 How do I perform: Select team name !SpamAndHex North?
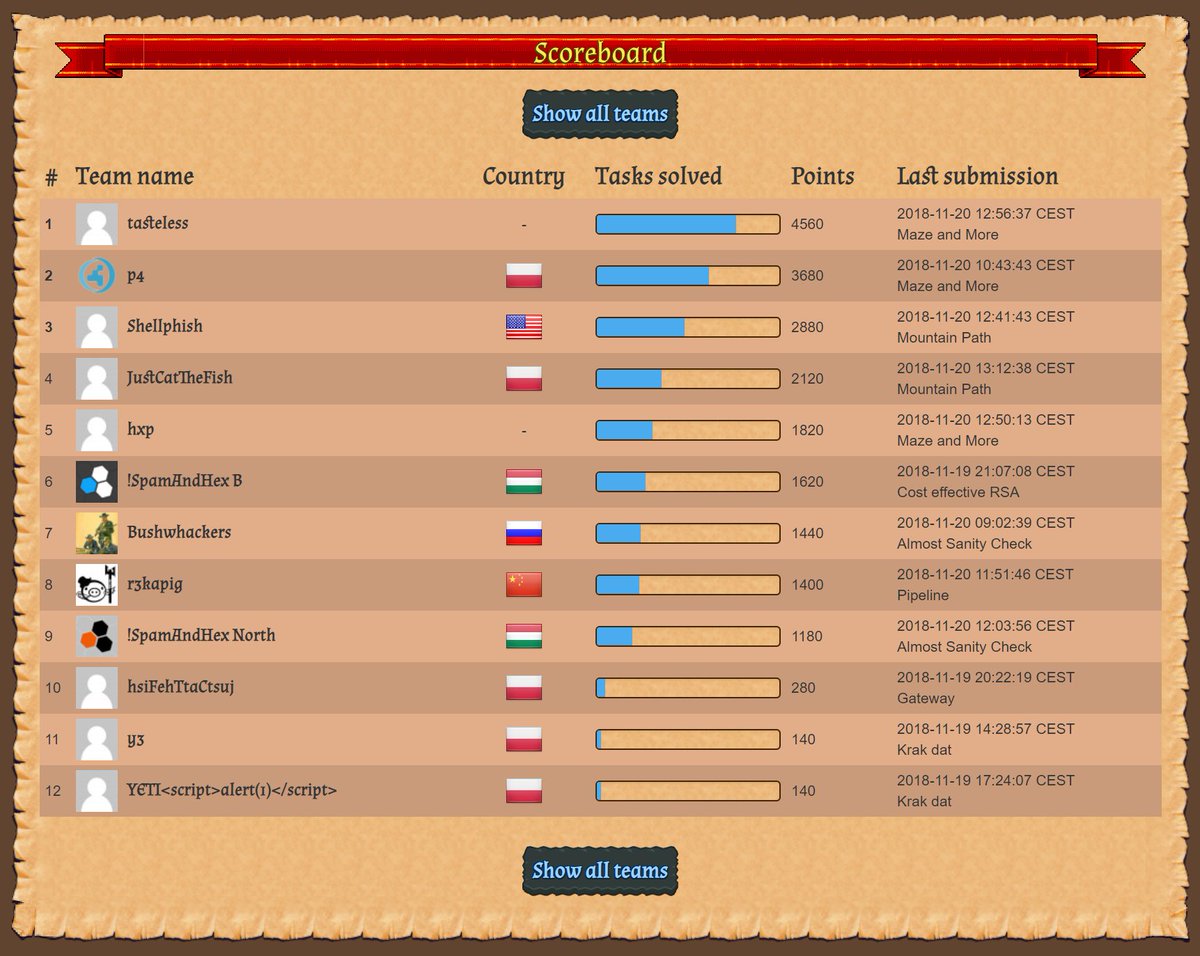click(x=201, y=635)
